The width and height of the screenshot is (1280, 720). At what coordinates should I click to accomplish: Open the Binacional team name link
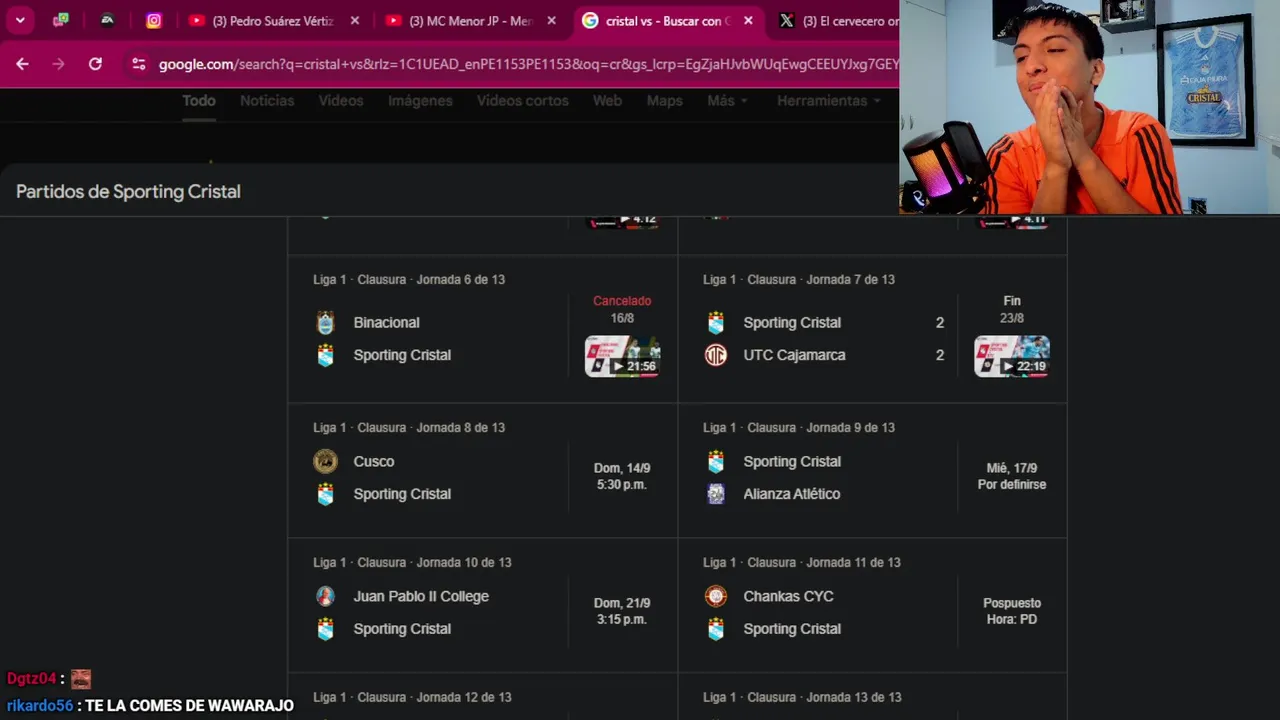point(386,322)
